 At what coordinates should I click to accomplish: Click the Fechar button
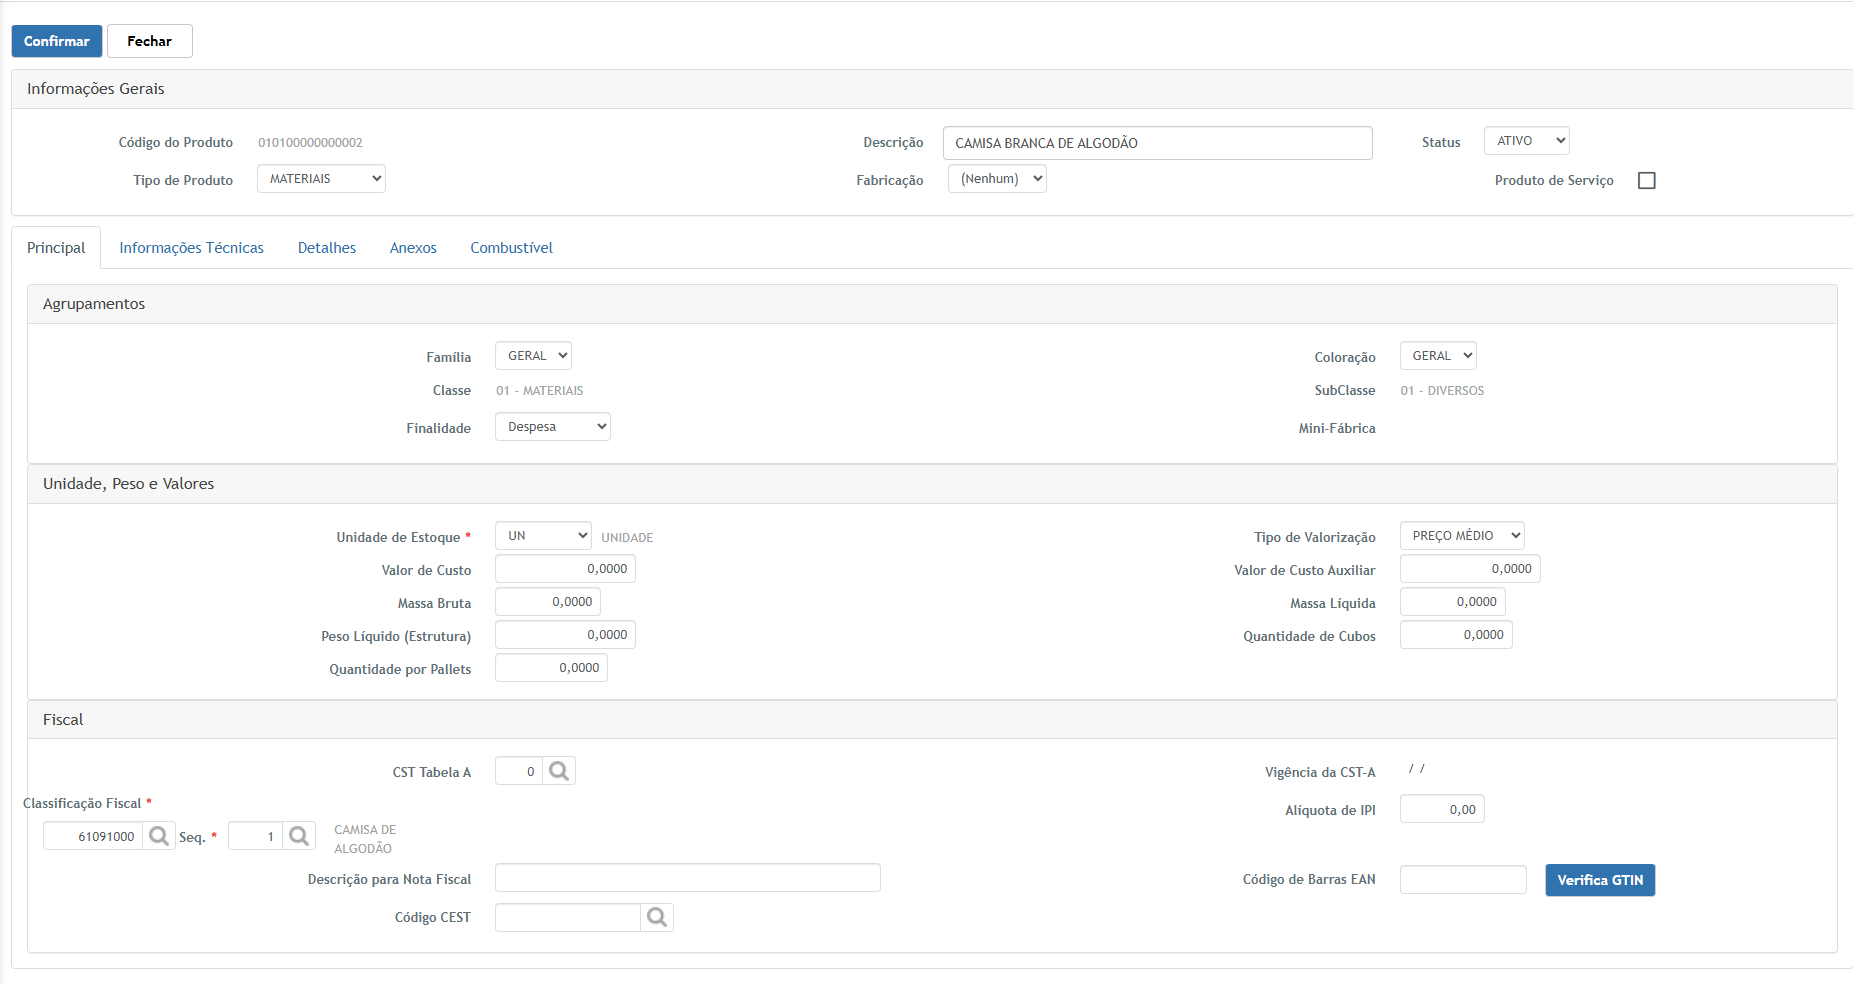pos(149,41)
